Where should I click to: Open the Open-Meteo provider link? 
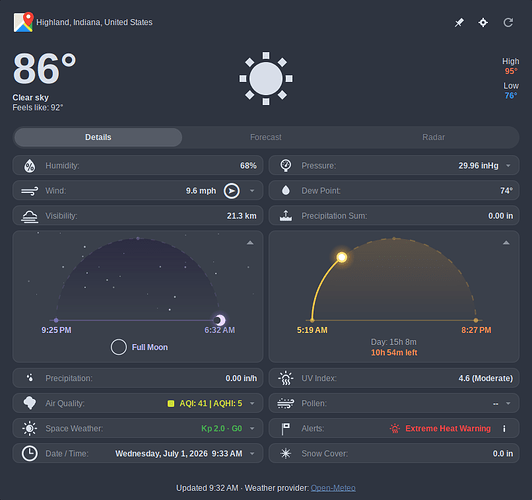333,488
